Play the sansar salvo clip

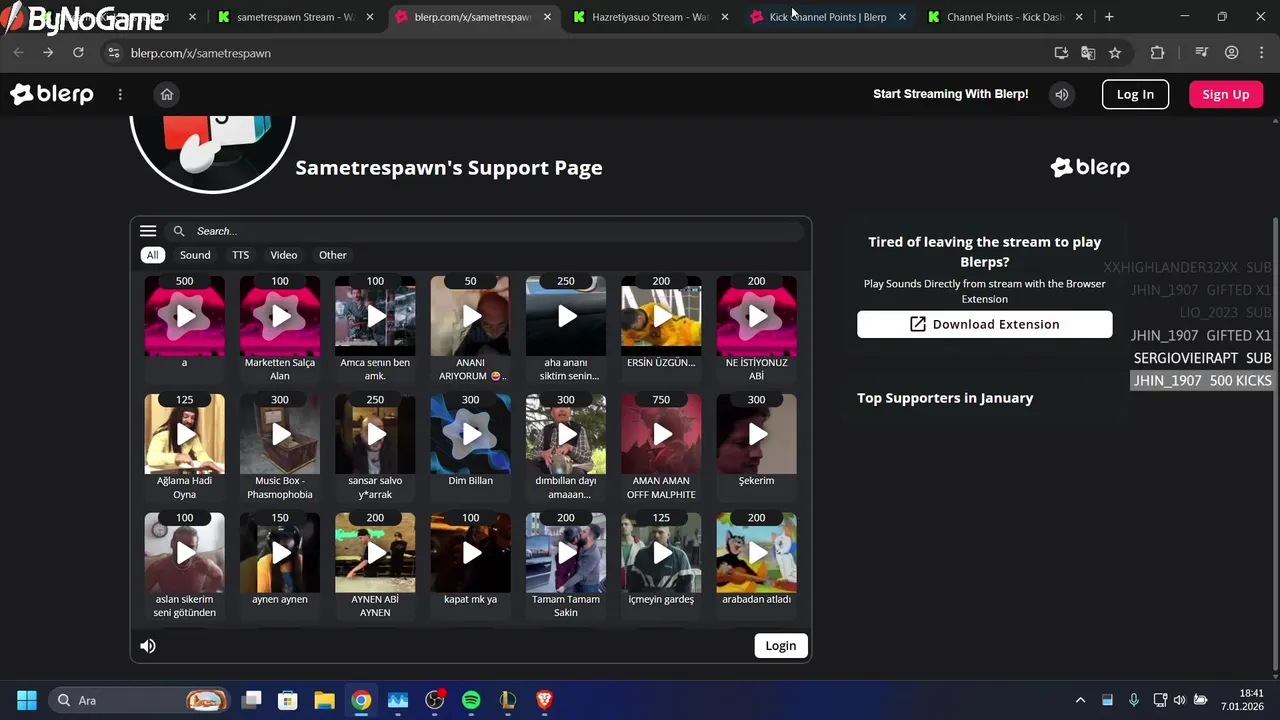375,434
